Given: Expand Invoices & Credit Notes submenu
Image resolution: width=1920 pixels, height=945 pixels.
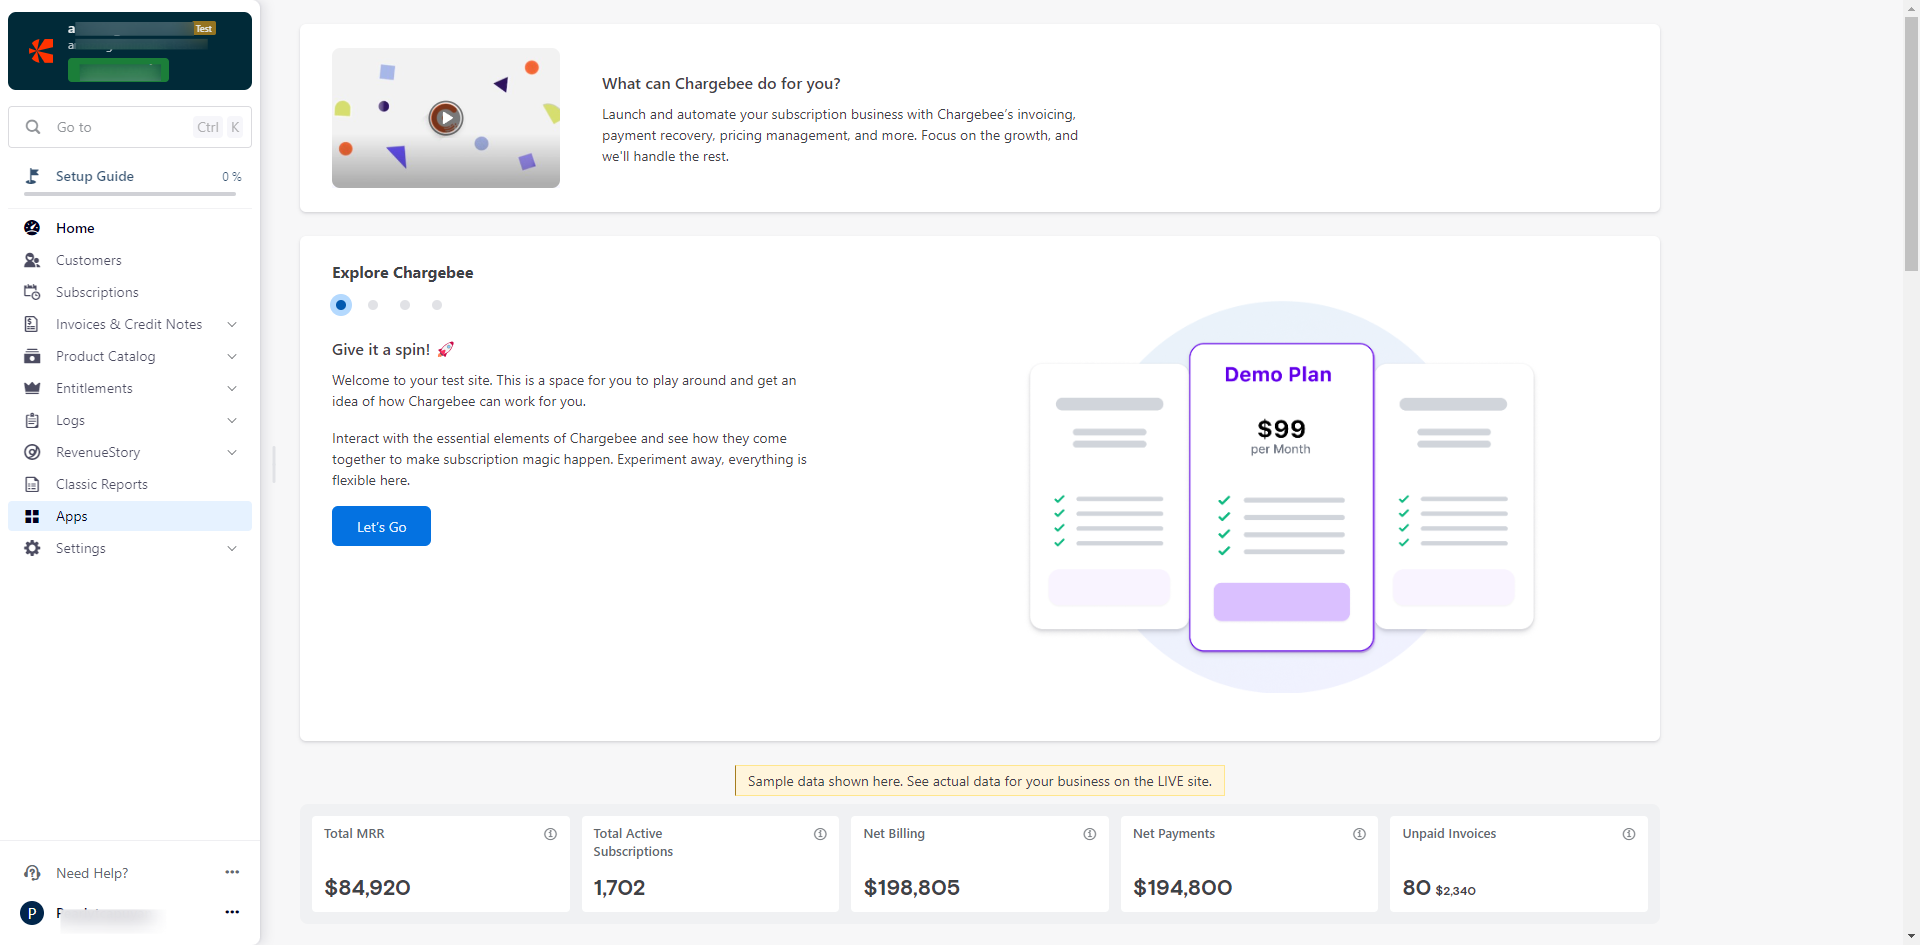Looking at the screenshot, I should [x=232, y=324].
